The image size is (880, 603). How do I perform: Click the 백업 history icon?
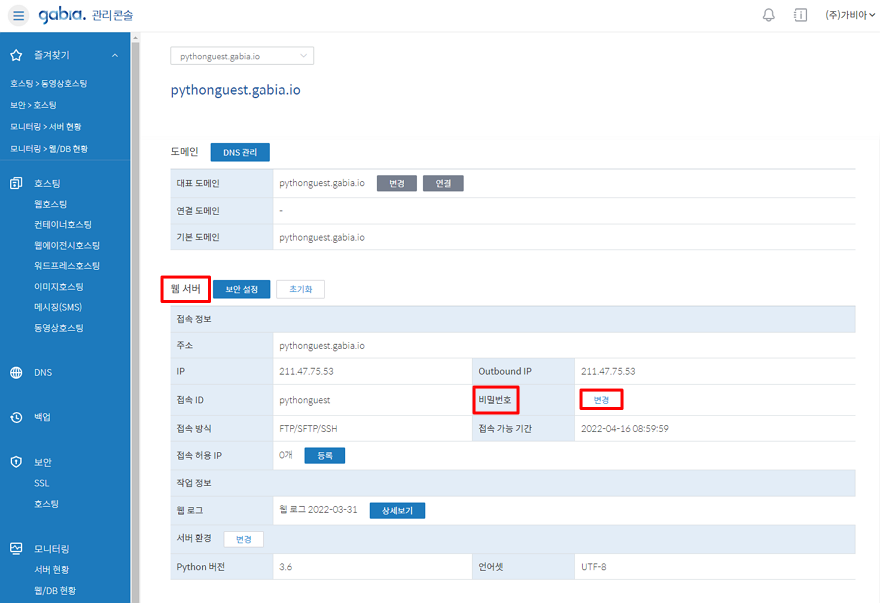(x=16, y=417)
